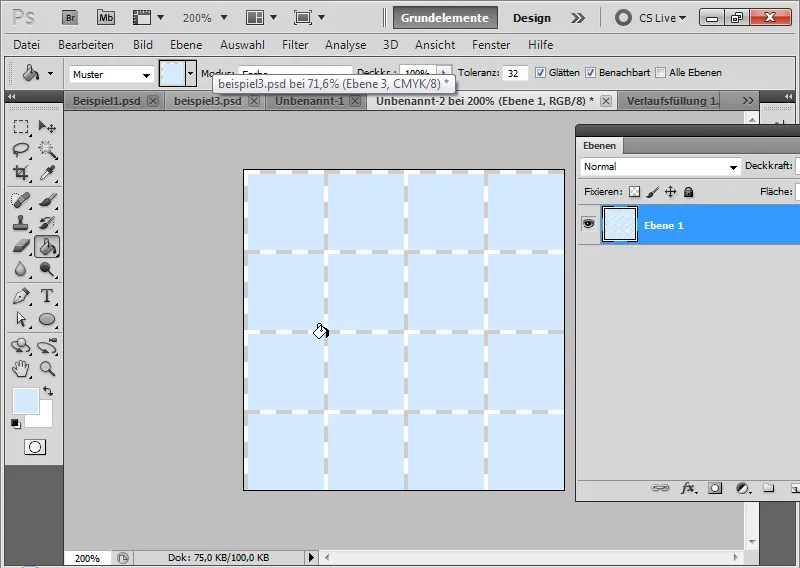Select the Crop tool

(x=21, y=172)
